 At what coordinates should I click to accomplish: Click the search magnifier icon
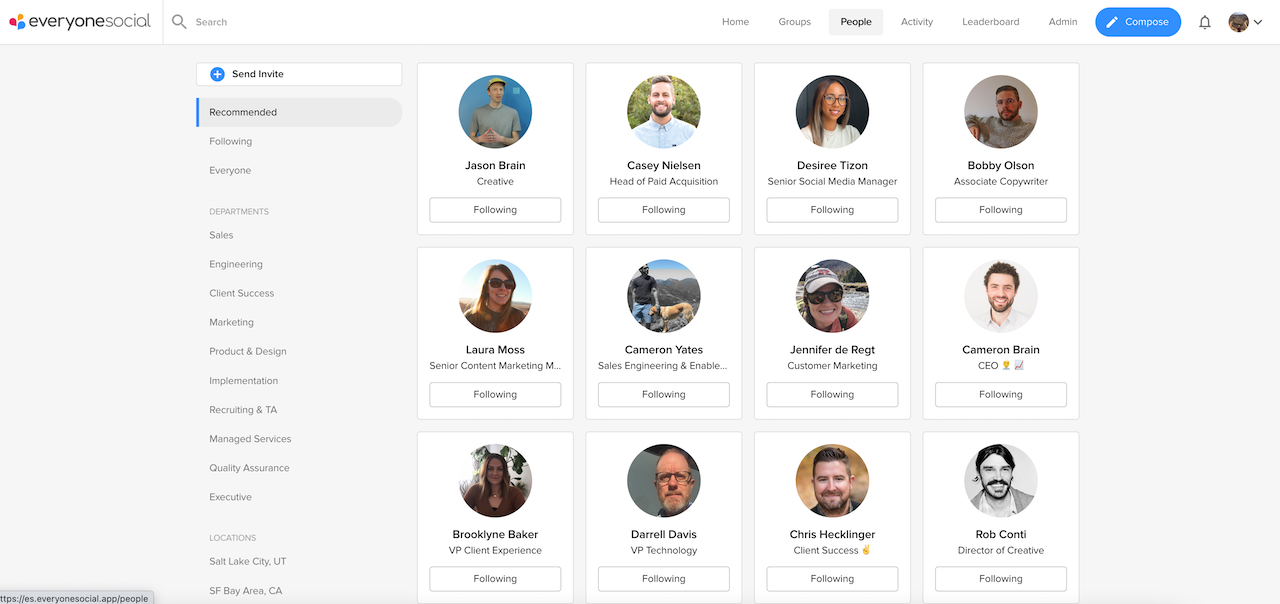click(178, 21)
